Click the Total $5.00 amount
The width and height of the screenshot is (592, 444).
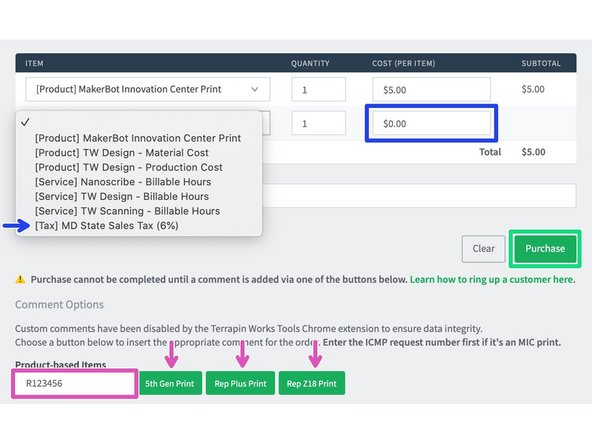(x=533, y=152)
